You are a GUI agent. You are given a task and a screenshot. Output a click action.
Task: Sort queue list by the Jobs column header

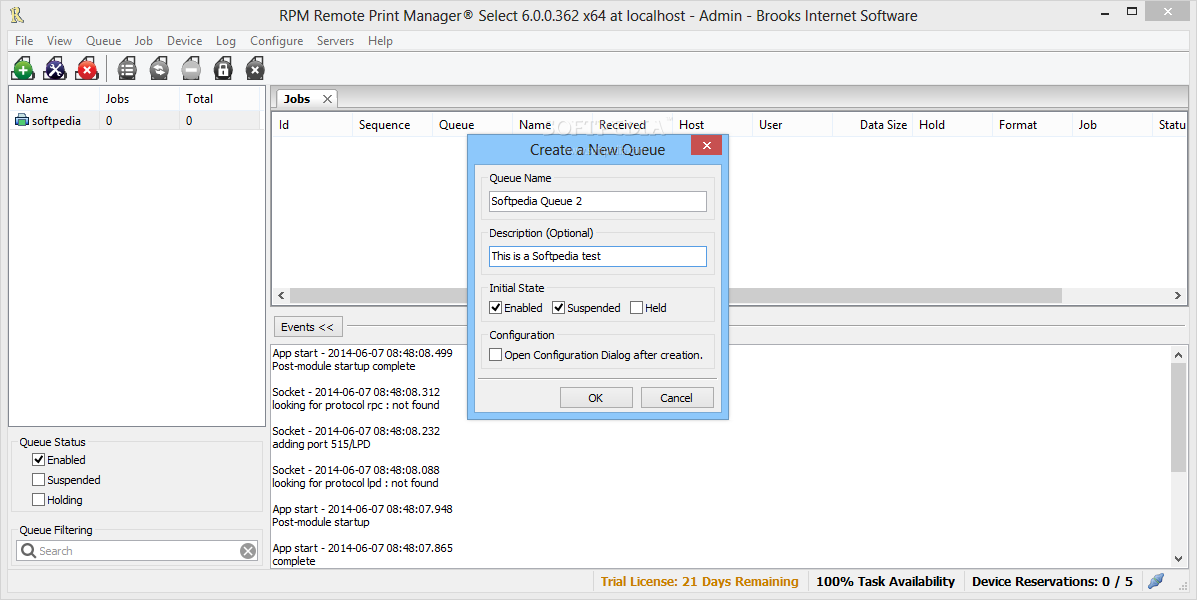[x=140, y=98]
